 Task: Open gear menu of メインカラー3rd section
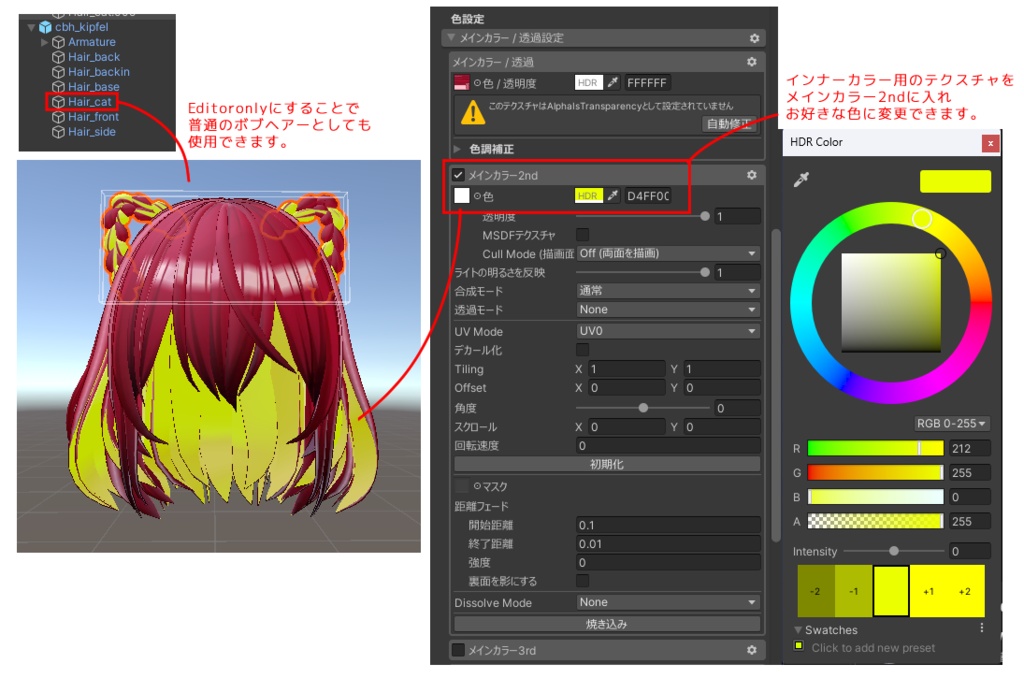pos(752,650)
